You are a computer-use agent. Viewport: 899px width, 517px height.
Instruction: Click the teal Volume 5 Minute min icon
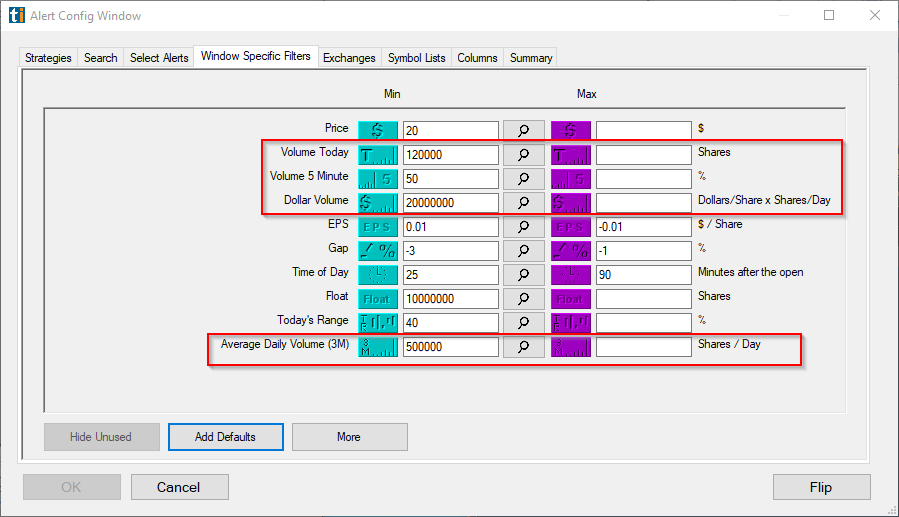point(378,179)
